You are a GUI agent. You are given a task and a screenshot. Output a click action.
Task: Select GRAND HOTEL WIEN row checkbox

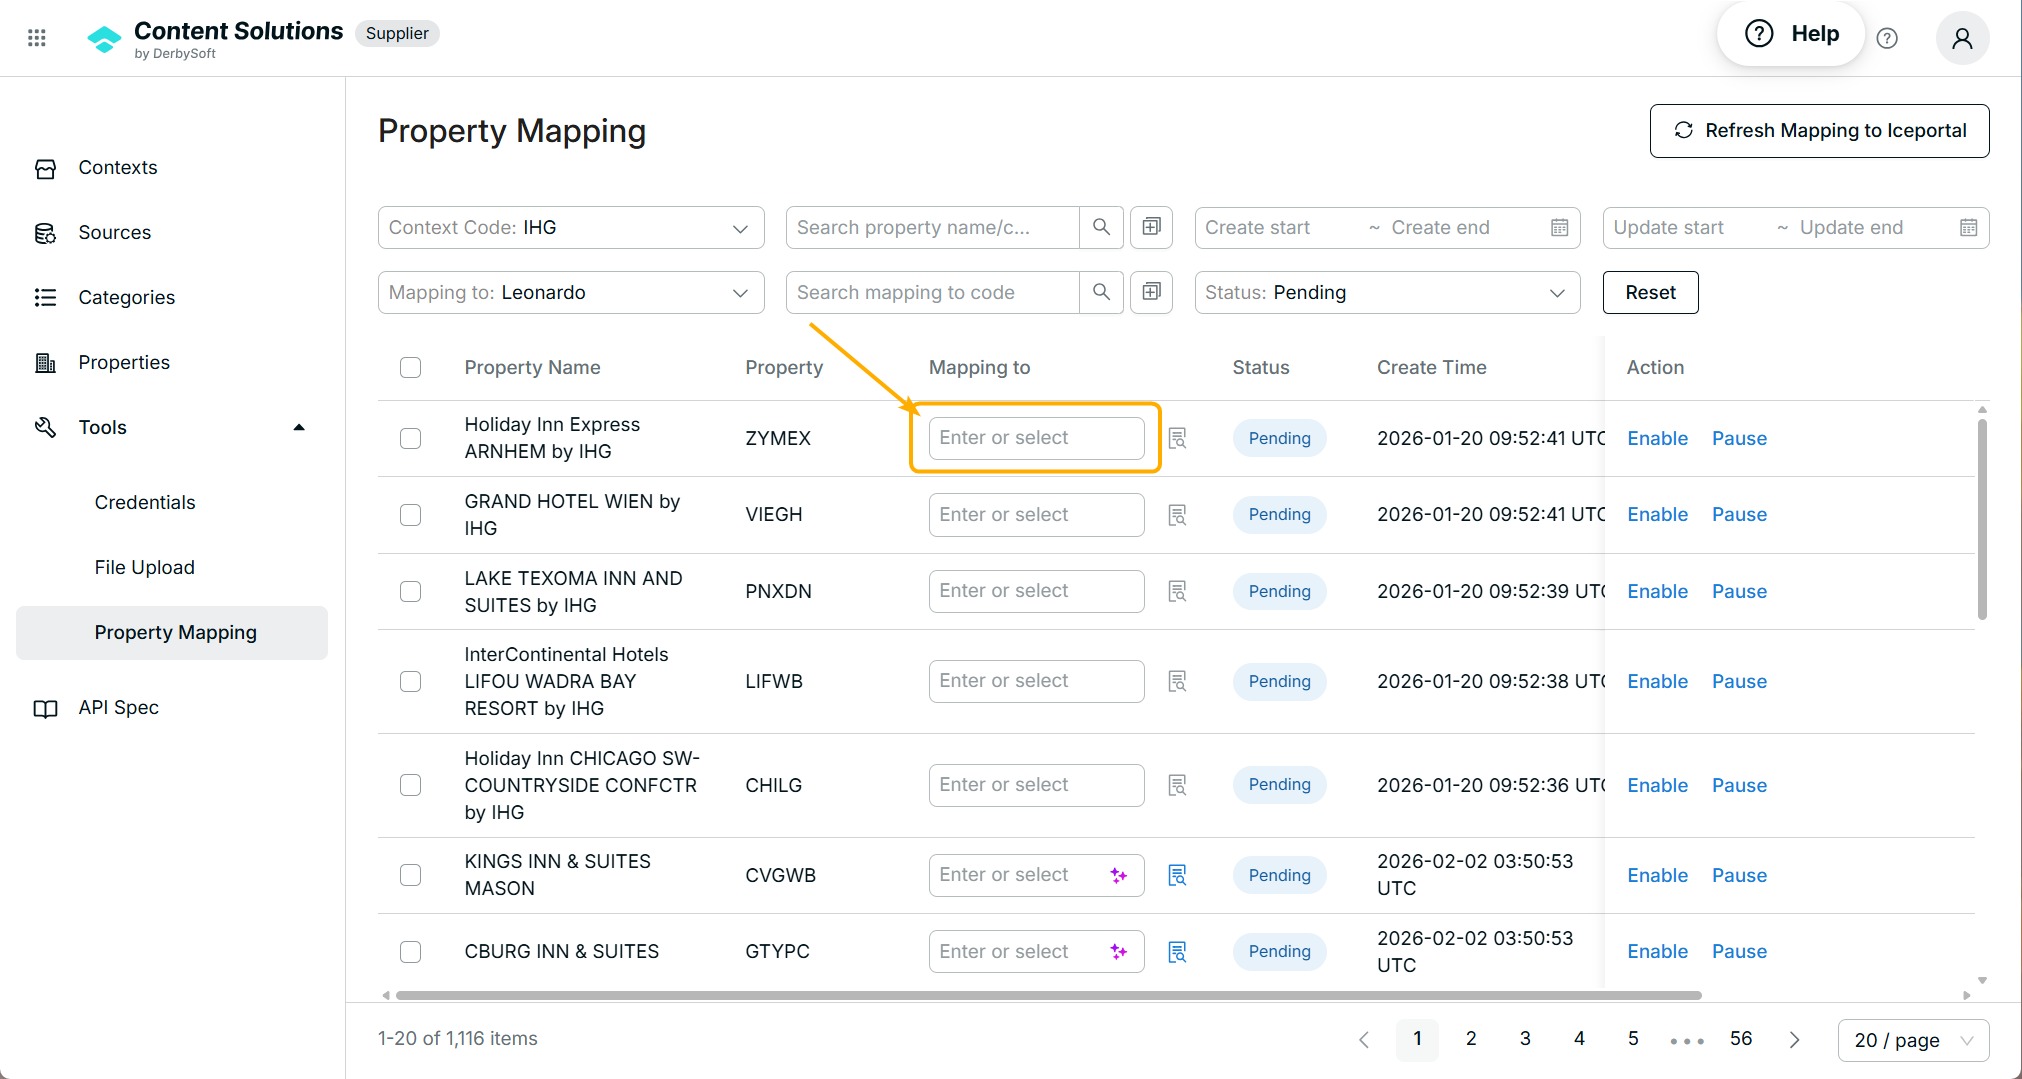(x=410, y=514)
